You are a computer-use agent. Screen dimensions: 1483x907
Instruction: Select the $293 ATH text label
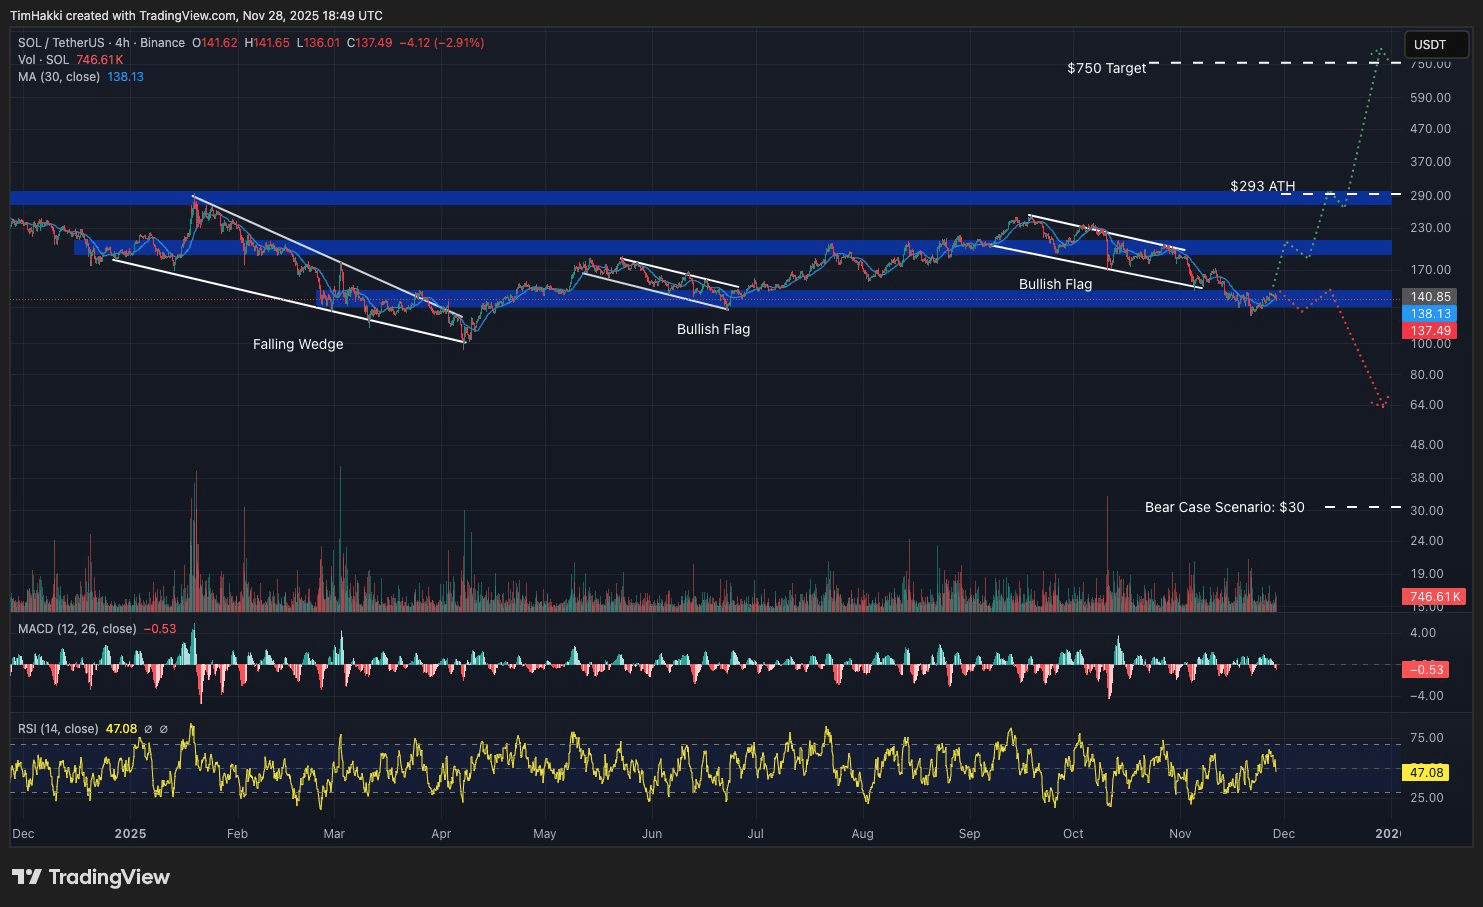(x=1262, y=186)
